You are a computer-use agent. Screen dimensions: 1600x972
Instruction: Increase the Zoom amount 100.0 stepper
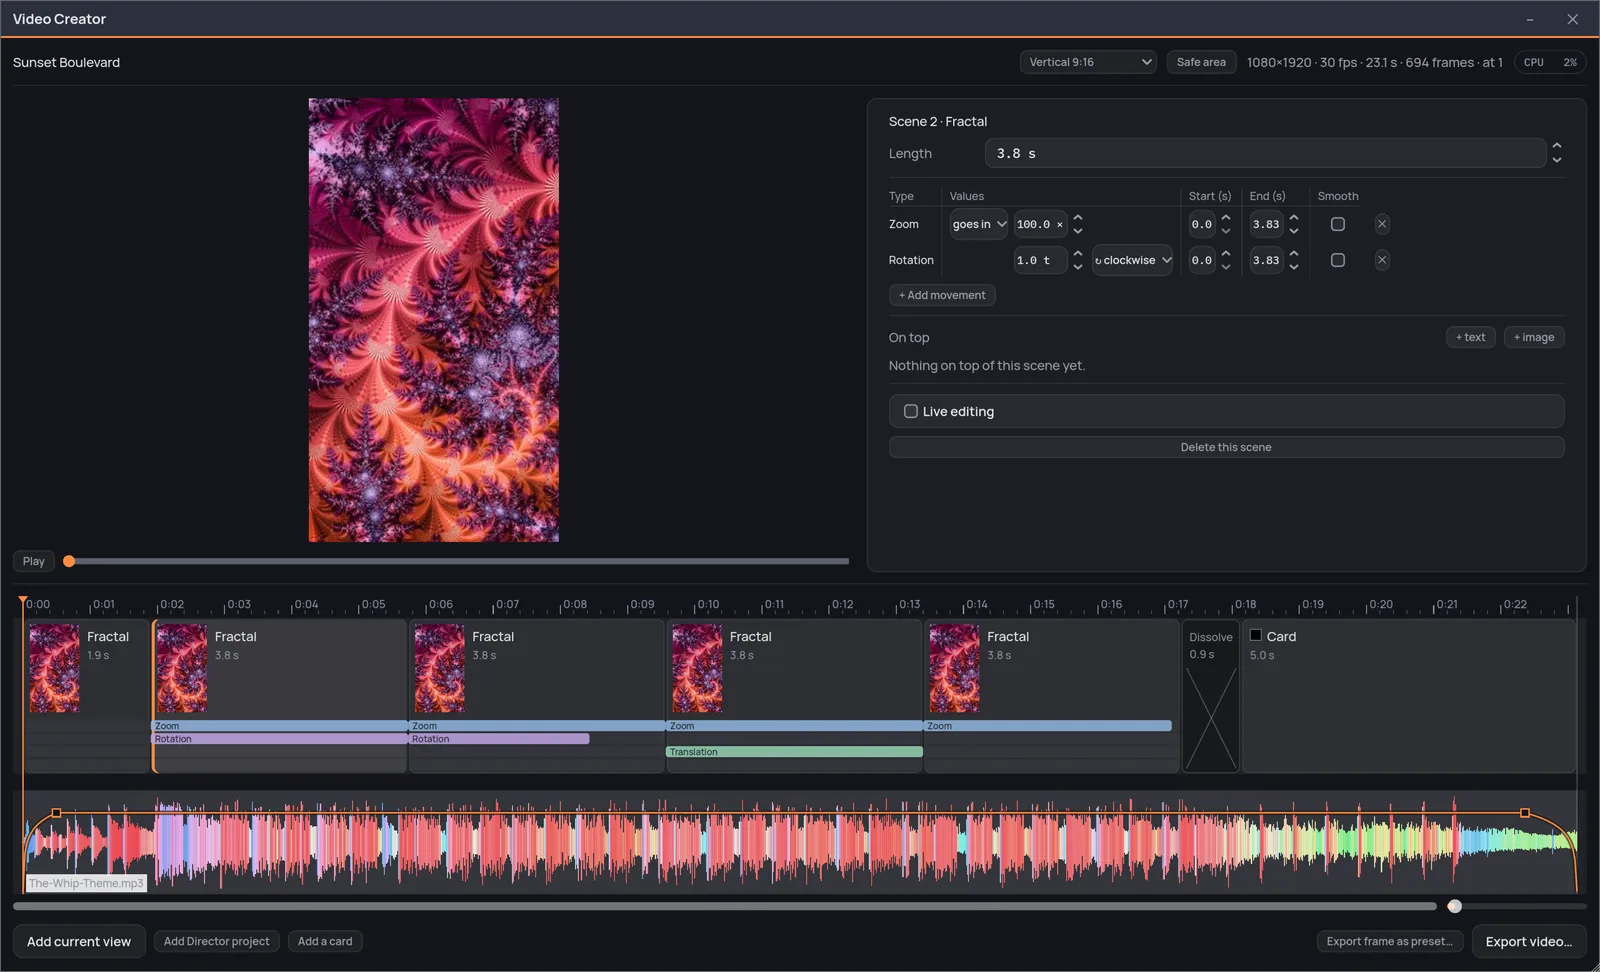click(1078, 218)
